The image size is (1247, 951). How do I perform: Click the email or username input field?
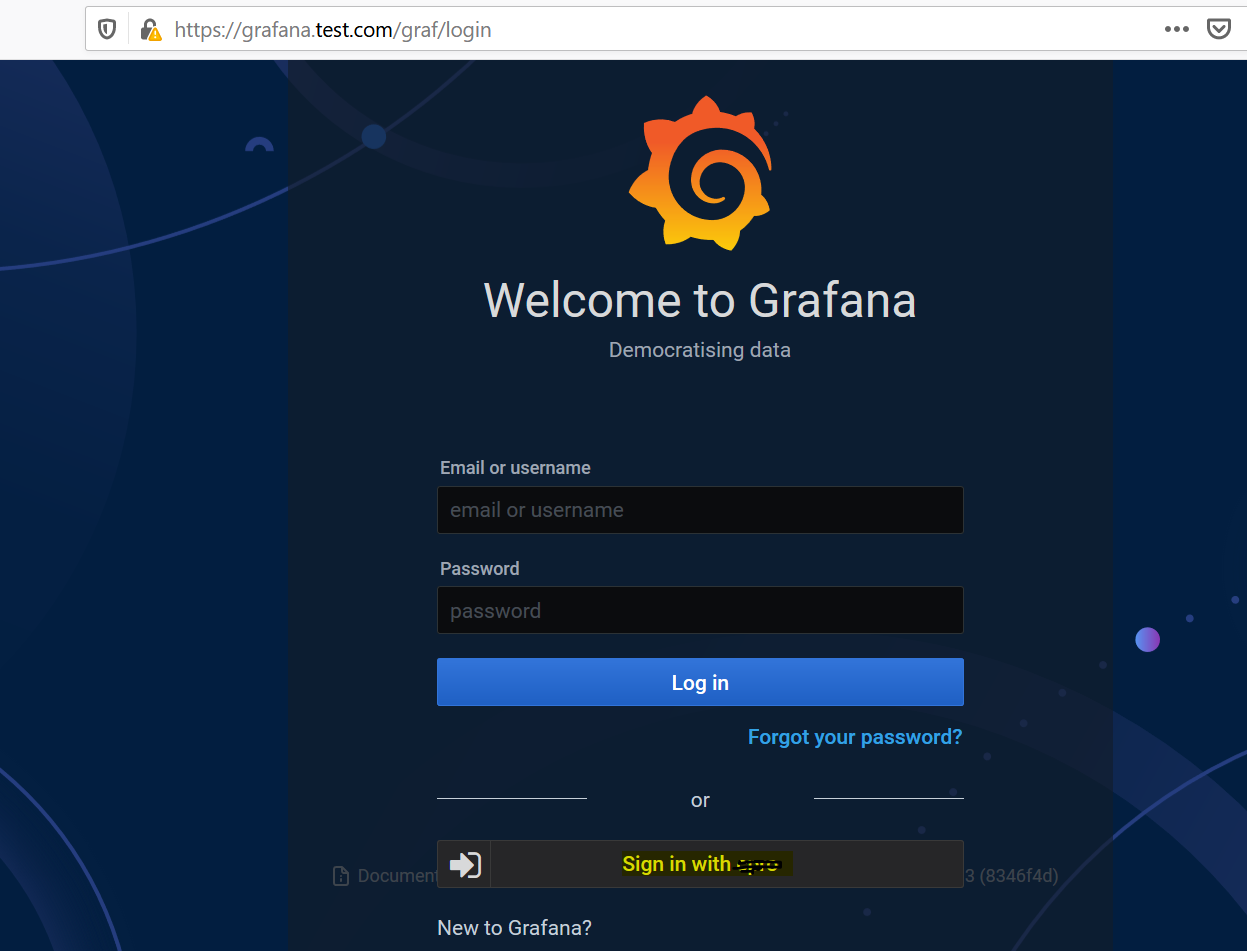(x=700, y=510)
